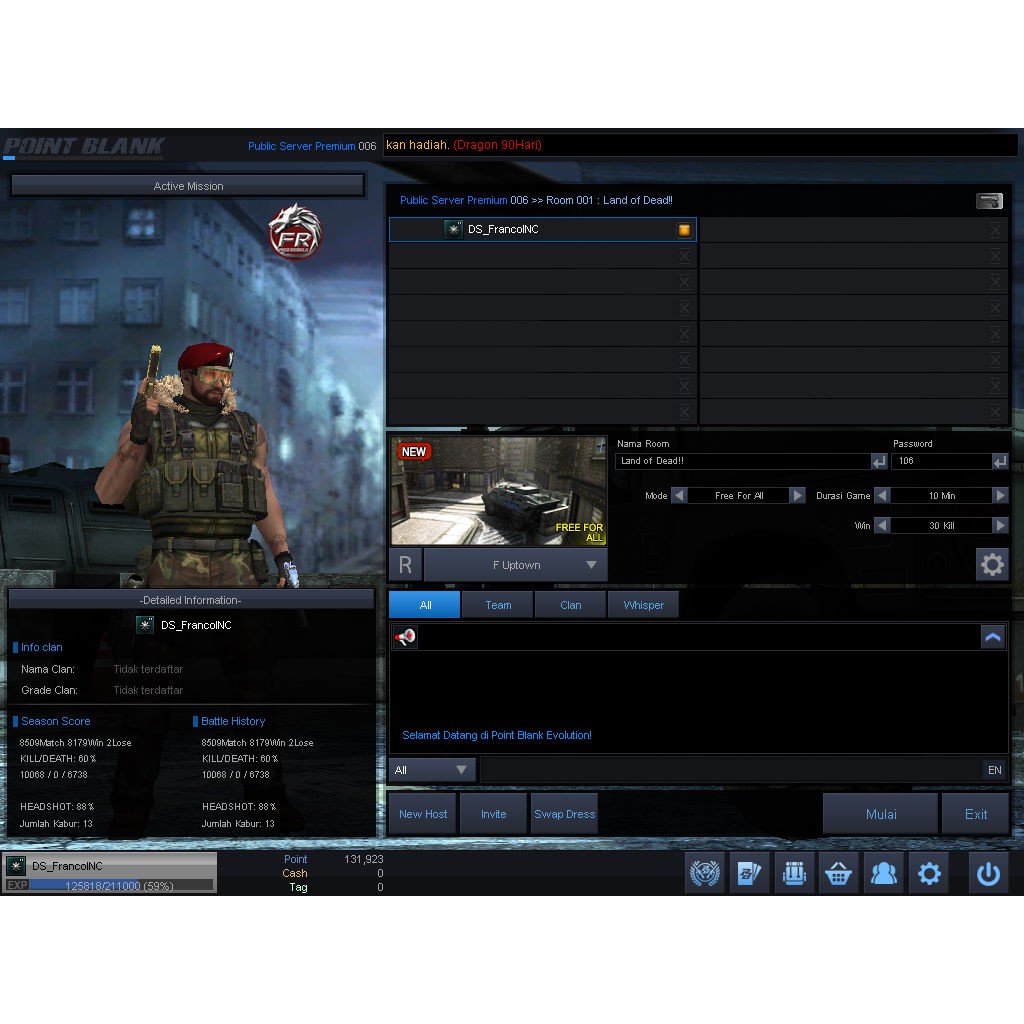Select the DS_FrancoINC player slot row

coord(543,230)
